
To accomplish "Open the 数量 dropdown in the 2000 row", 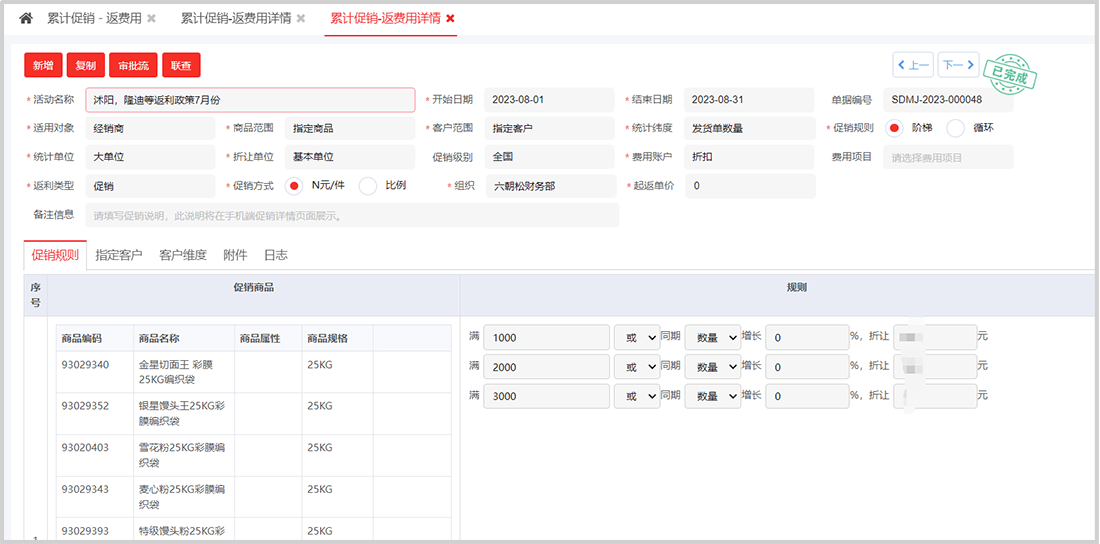I will [712, 367].
